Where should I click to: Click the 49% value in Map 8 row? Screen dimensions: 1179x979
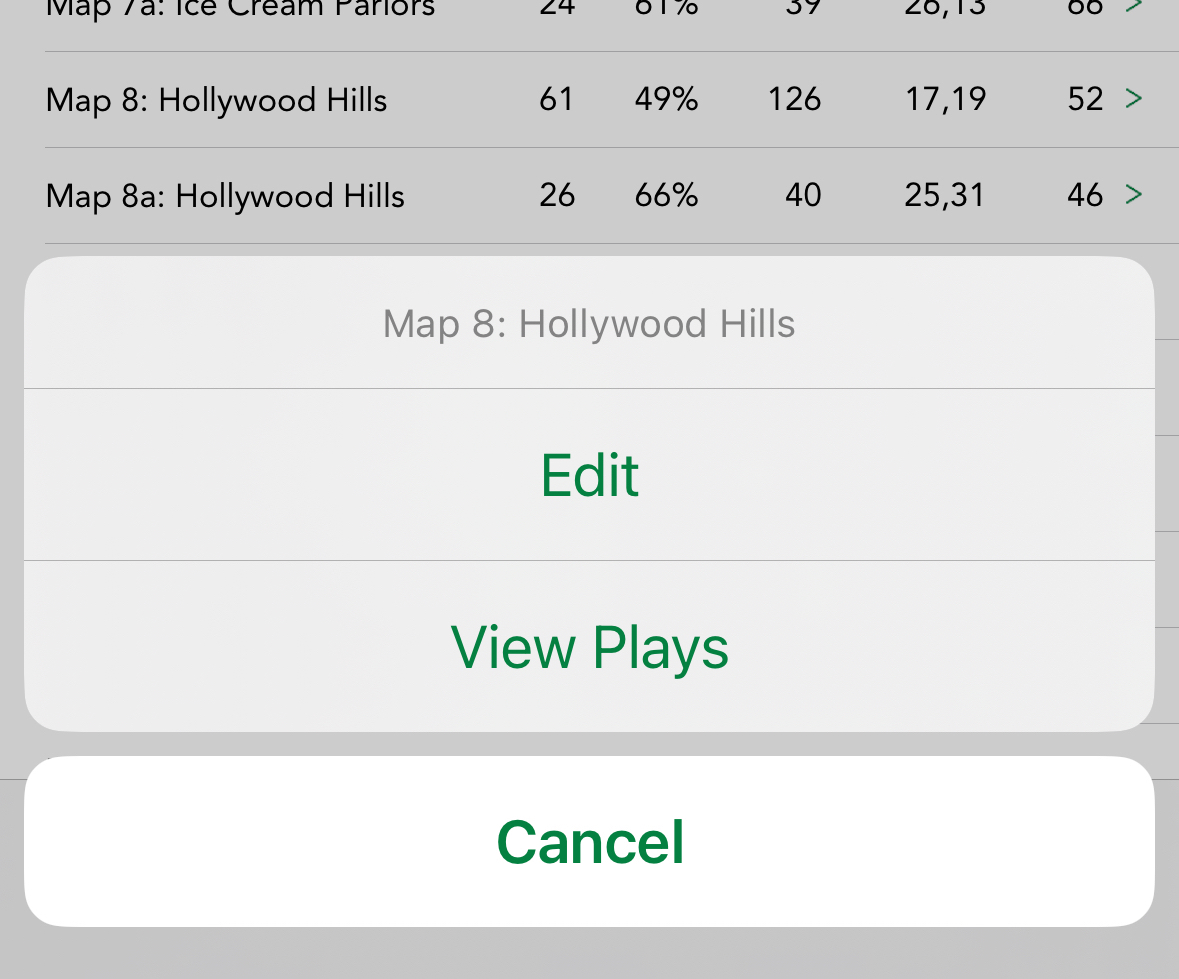click(x=666, y=100)
